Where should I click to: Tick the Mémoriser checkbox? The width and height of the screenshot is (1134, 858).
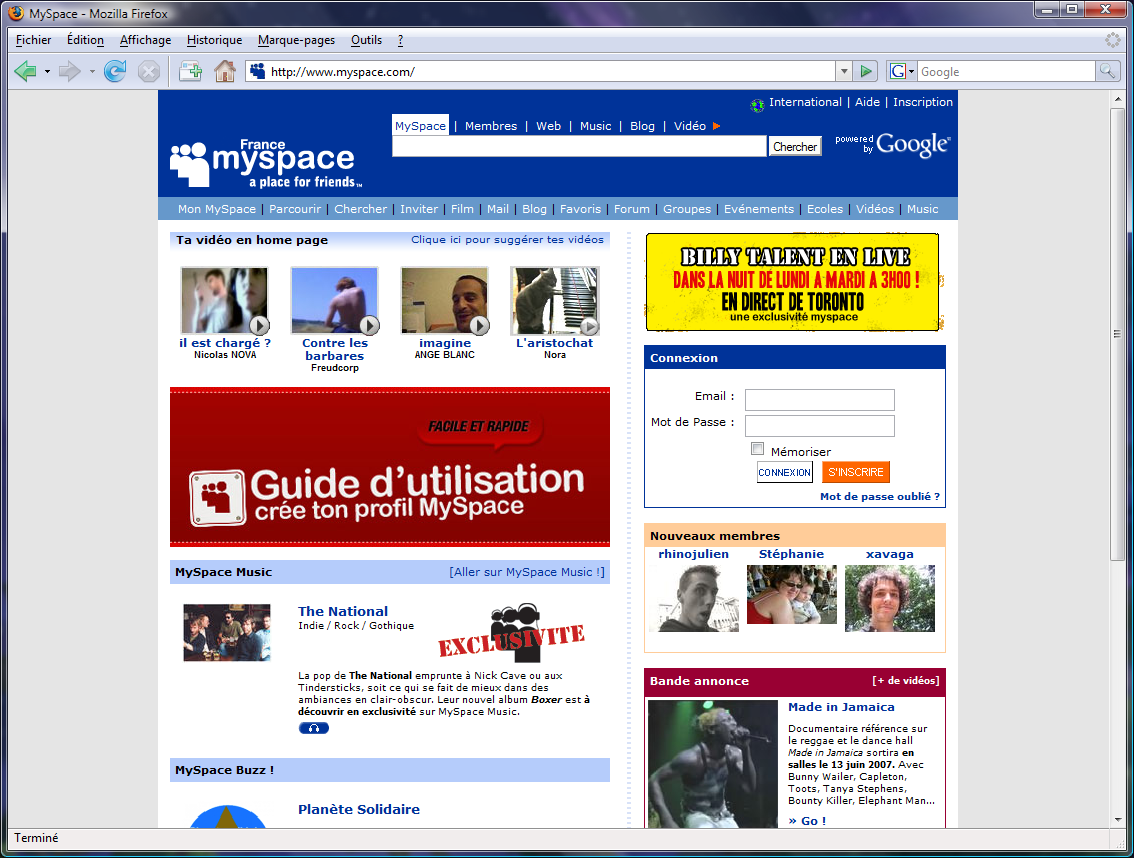tap(758, 449)
